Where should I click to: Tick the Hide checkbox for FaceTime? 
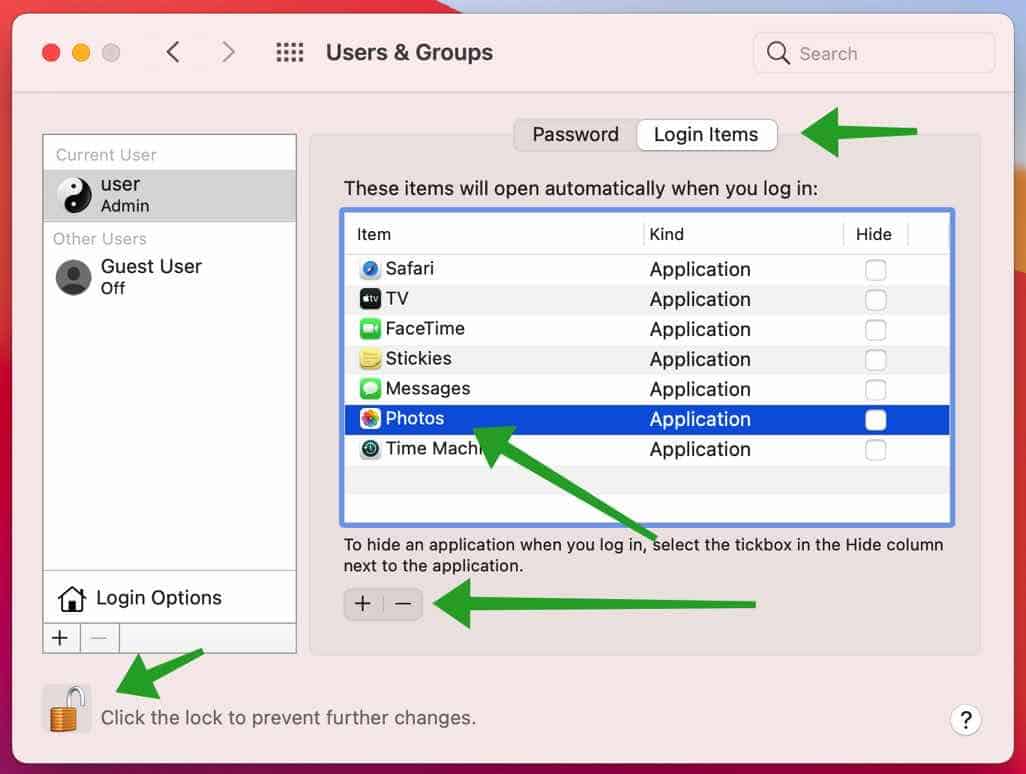pyautogui.click(x=876, y=330)
